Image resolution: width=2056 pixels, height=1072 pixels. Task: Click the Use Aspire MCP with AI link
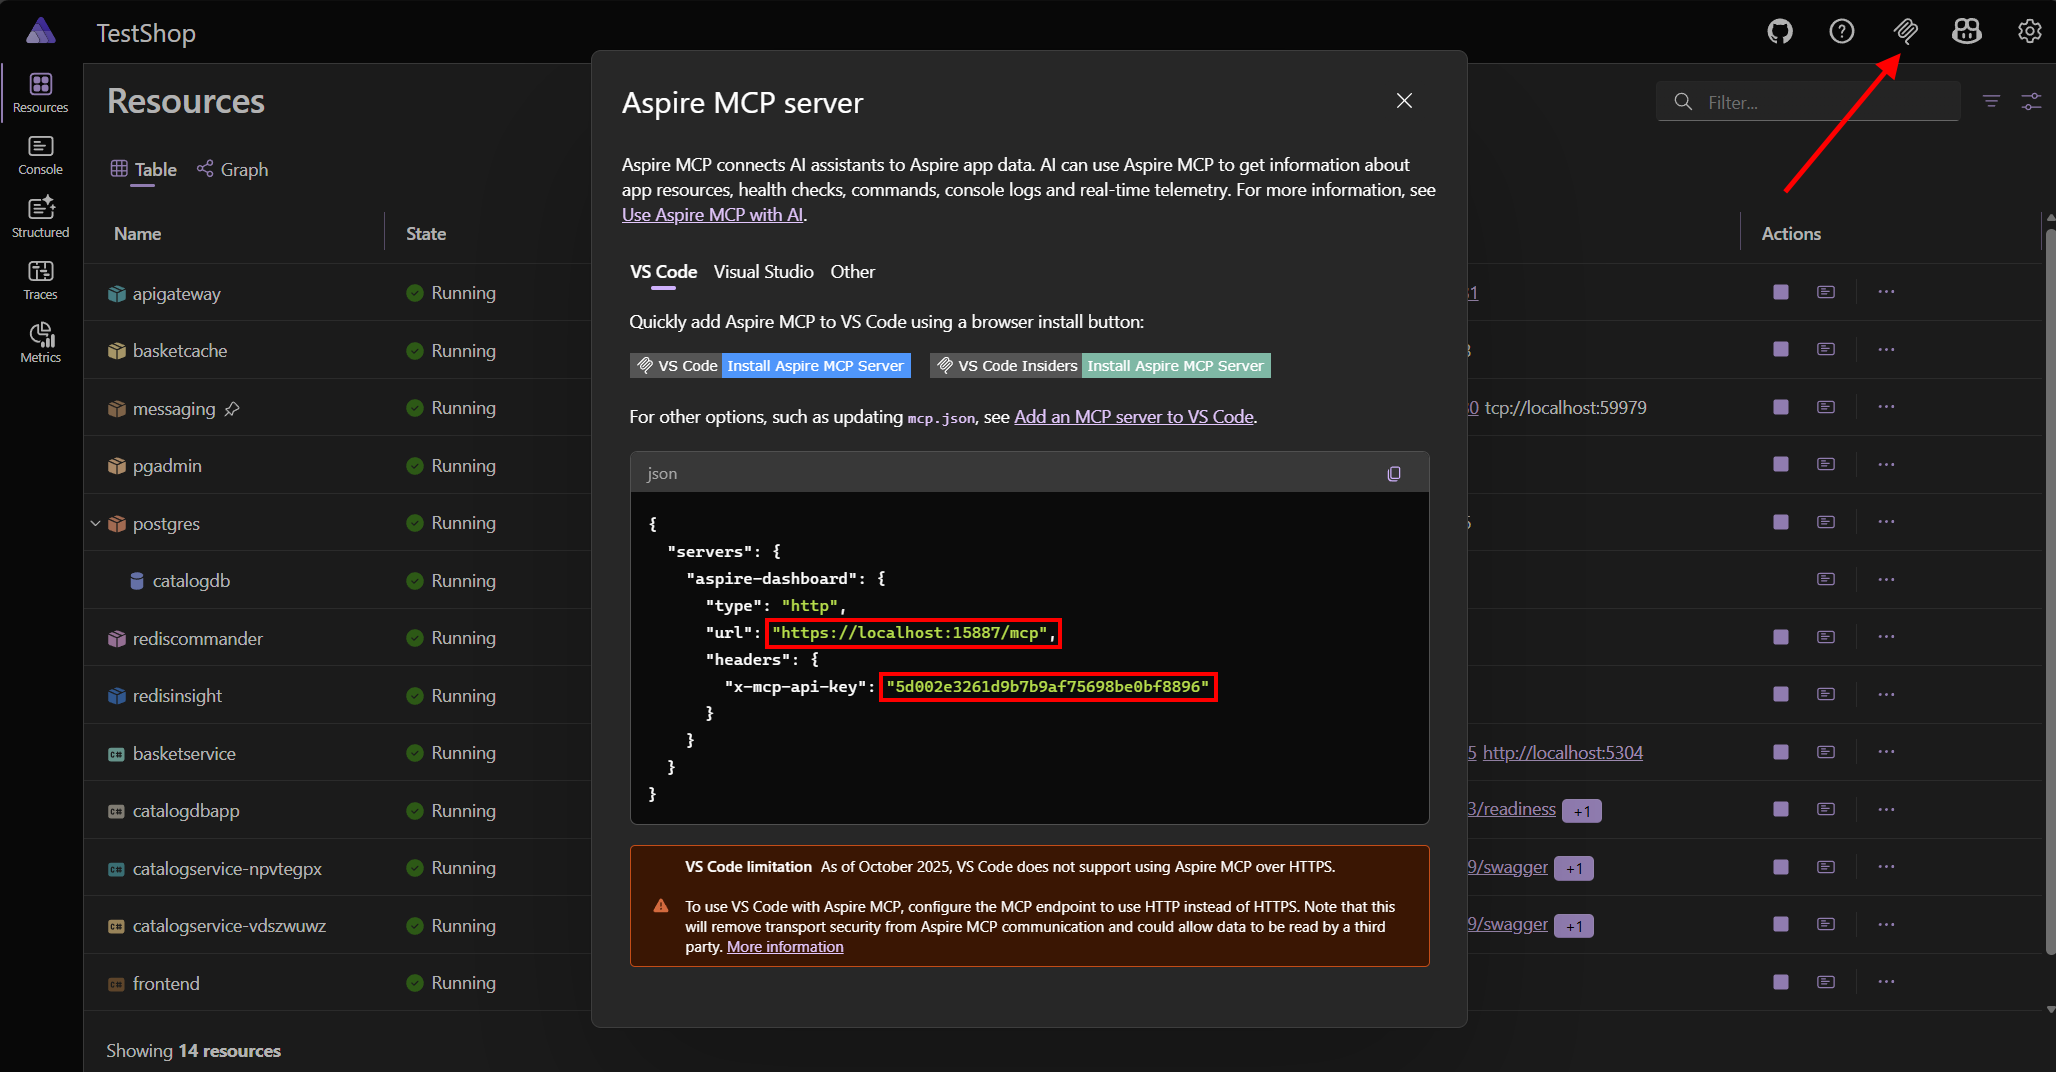[712, 214]
